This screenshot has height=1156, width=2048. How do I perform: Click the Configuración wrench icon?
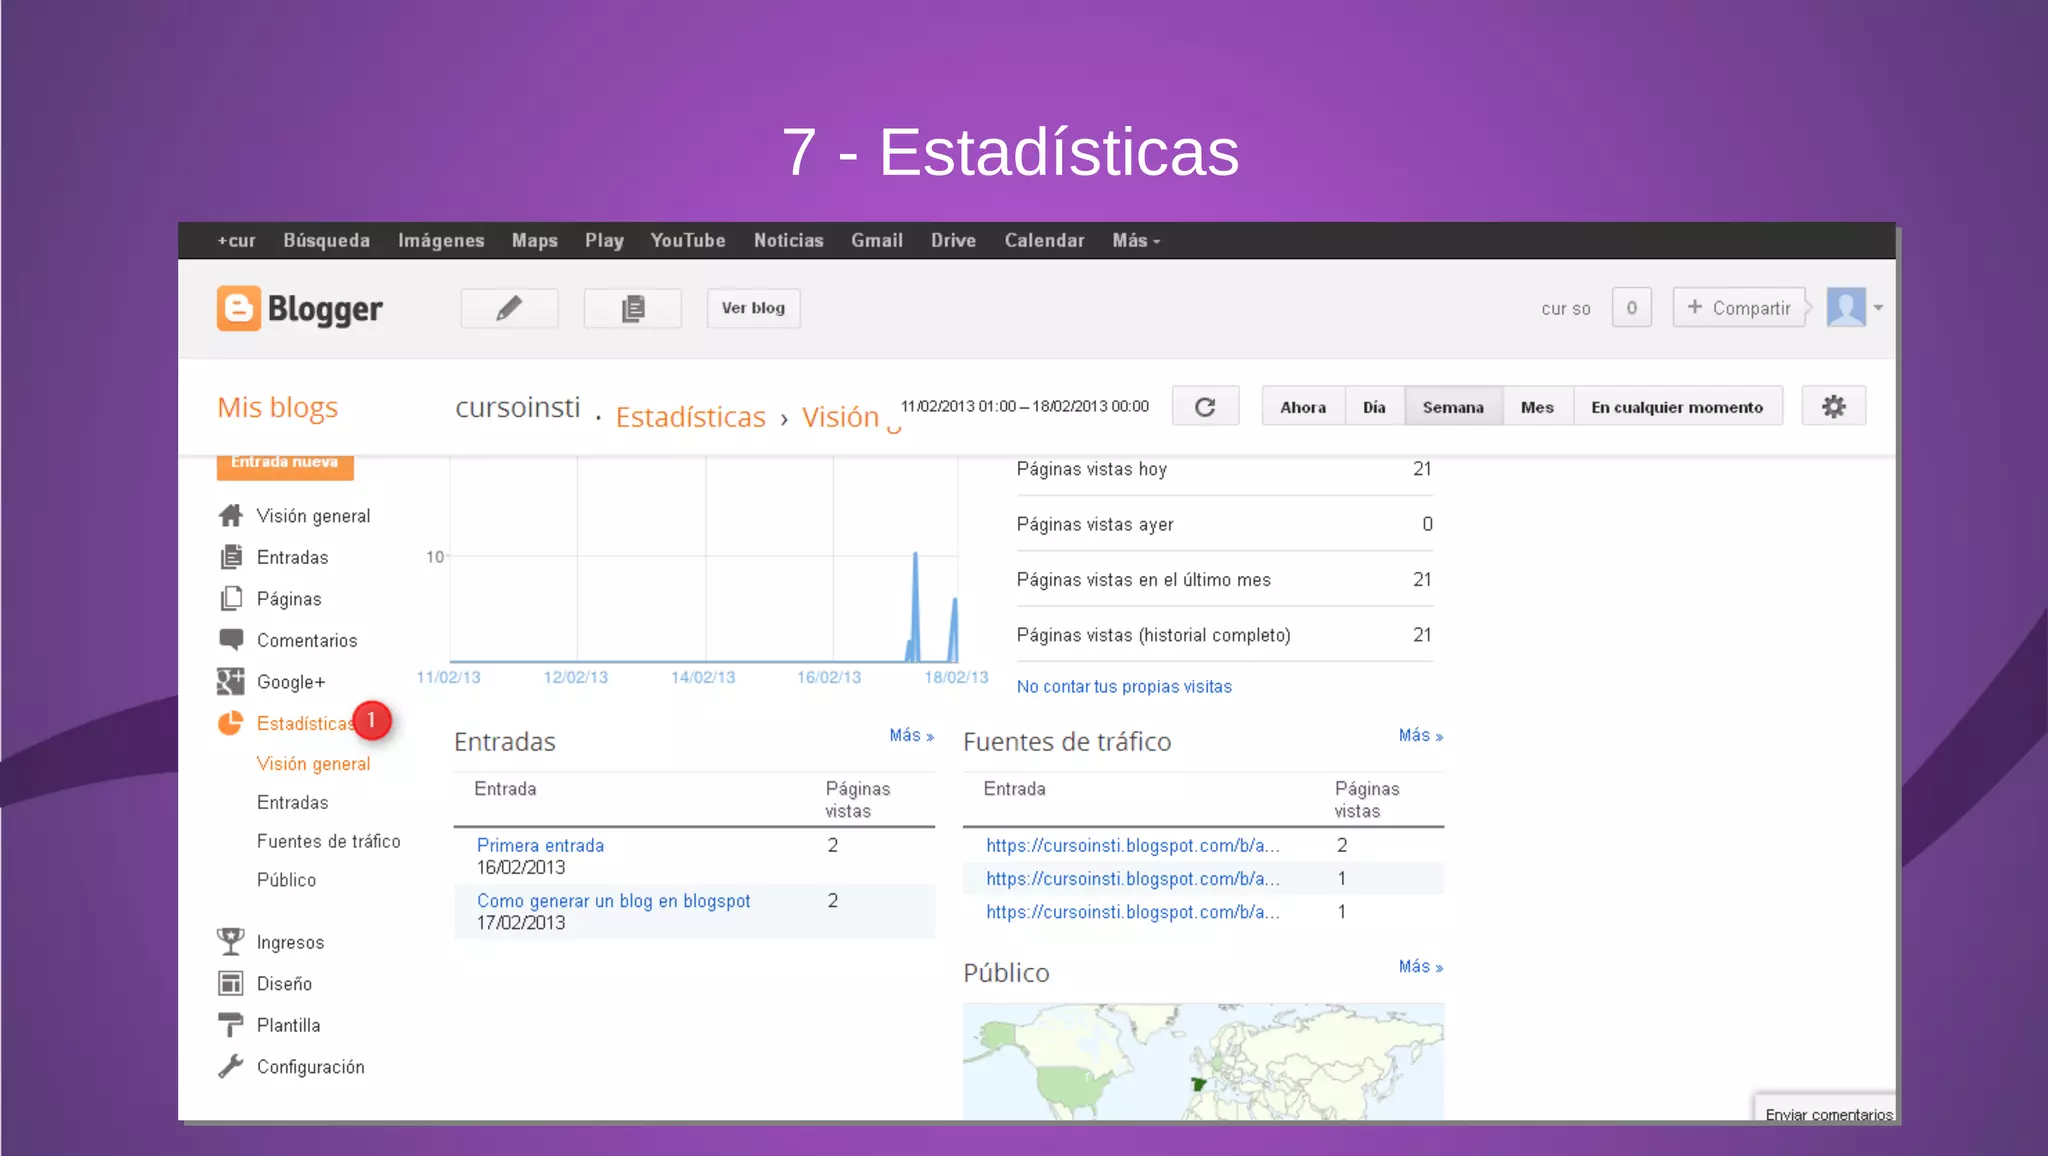[231, 1067]
